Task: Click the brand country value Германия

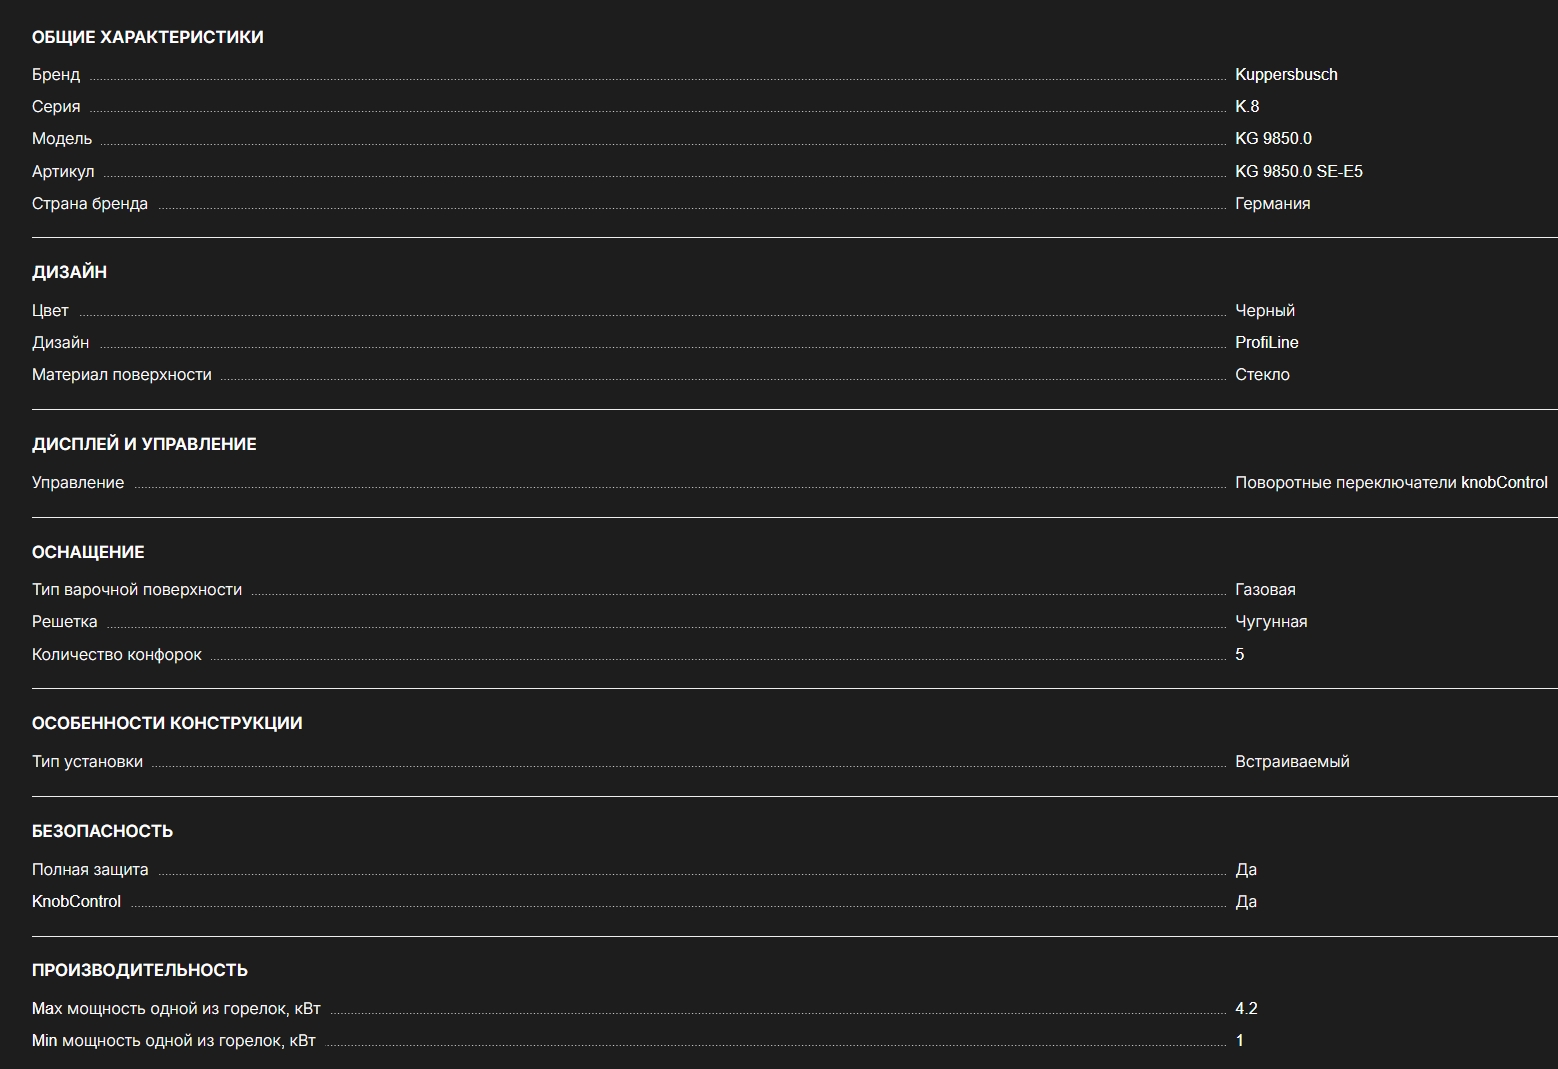Action: tap(1272, 203)
